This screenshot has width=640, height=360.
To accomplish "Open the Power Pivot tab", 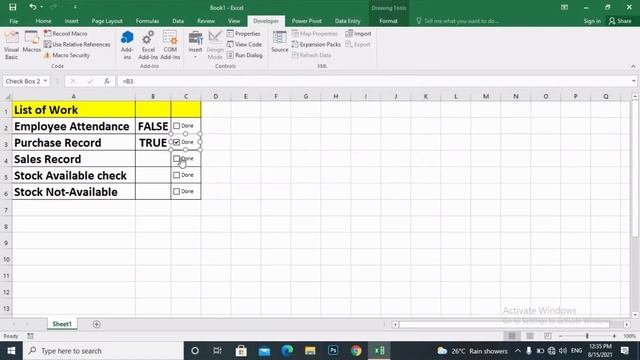I will tap(307, 21).
